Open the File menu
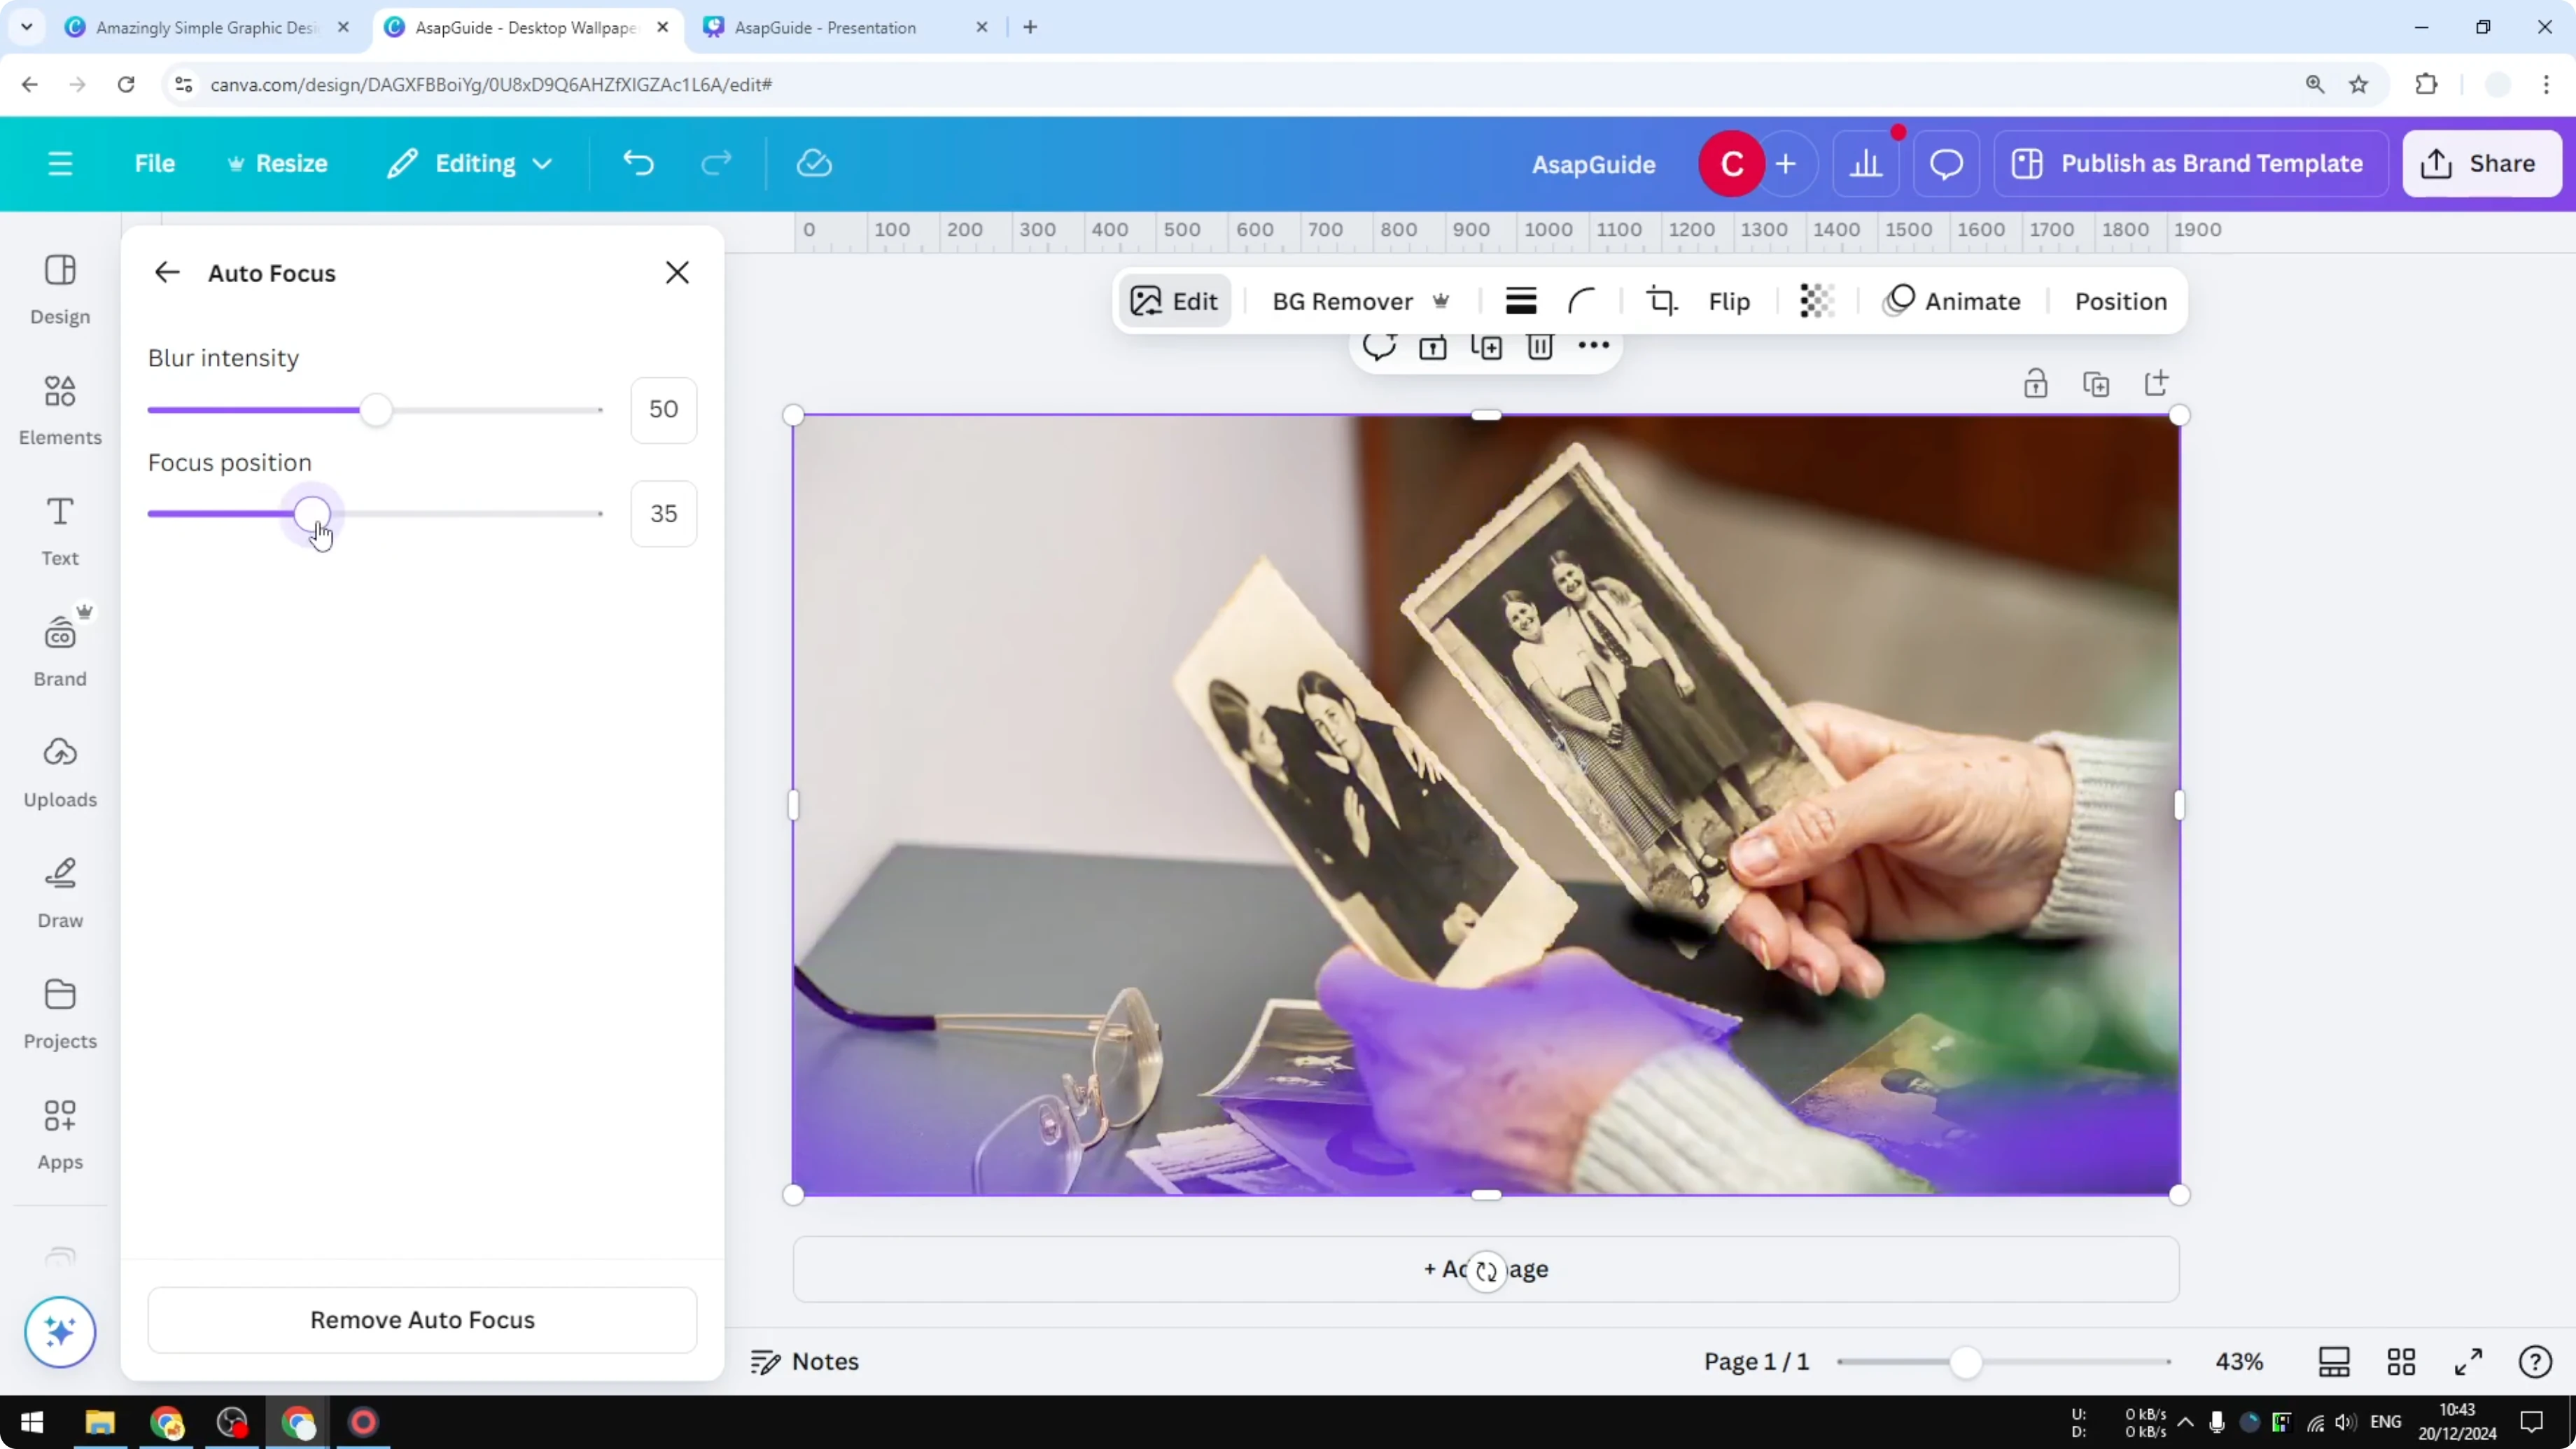 [155, 163]
